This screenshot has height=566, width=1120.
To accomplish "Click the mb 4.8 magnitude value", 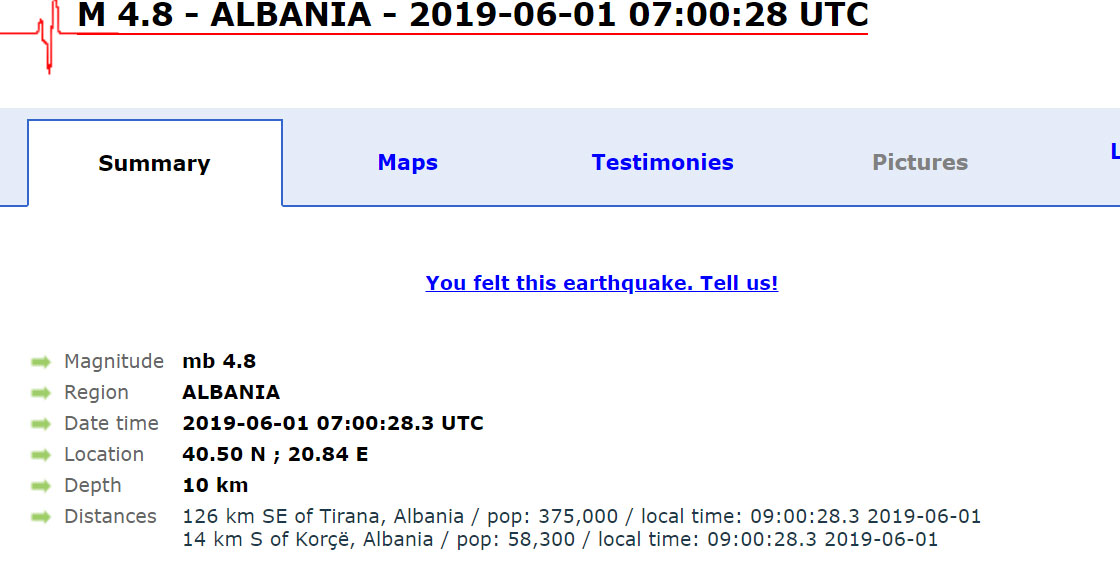I will [219, 361].
